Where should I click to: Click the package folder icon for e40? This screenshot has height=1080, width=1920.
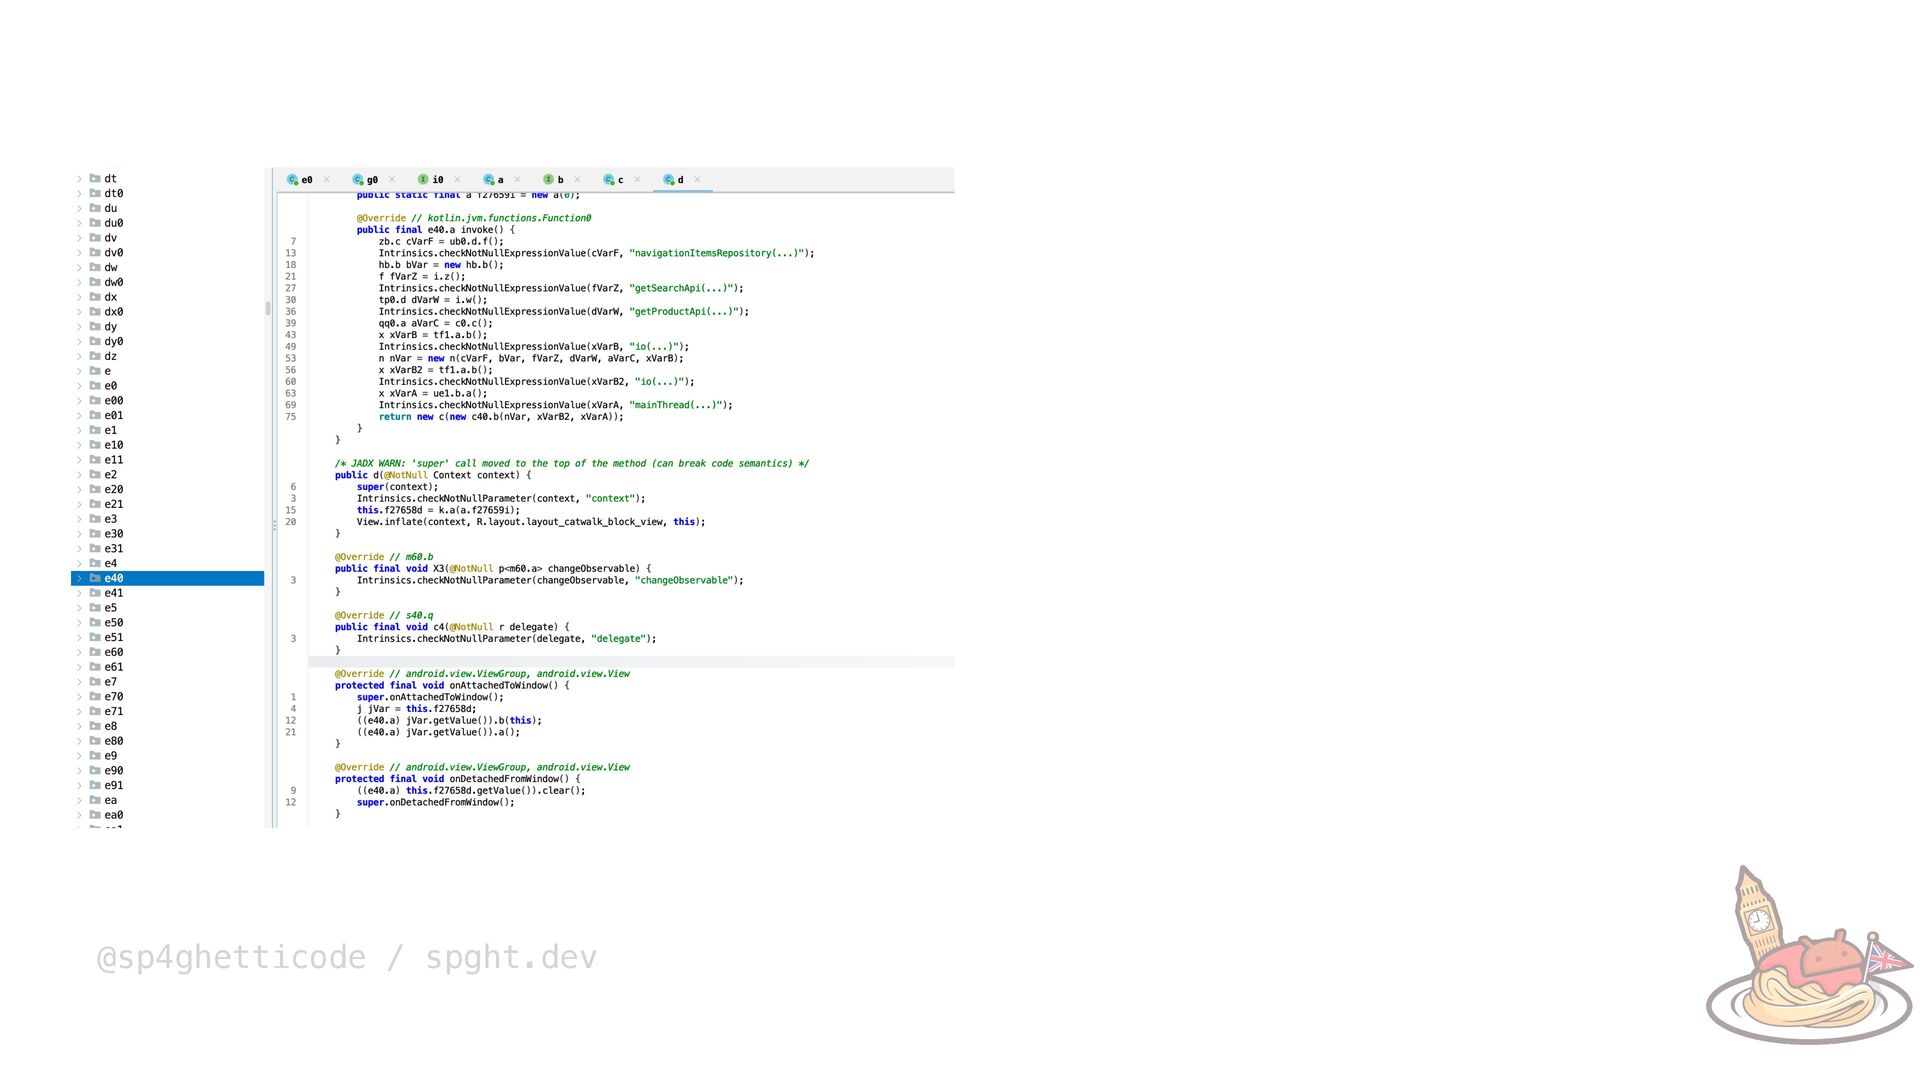[95, 578]
